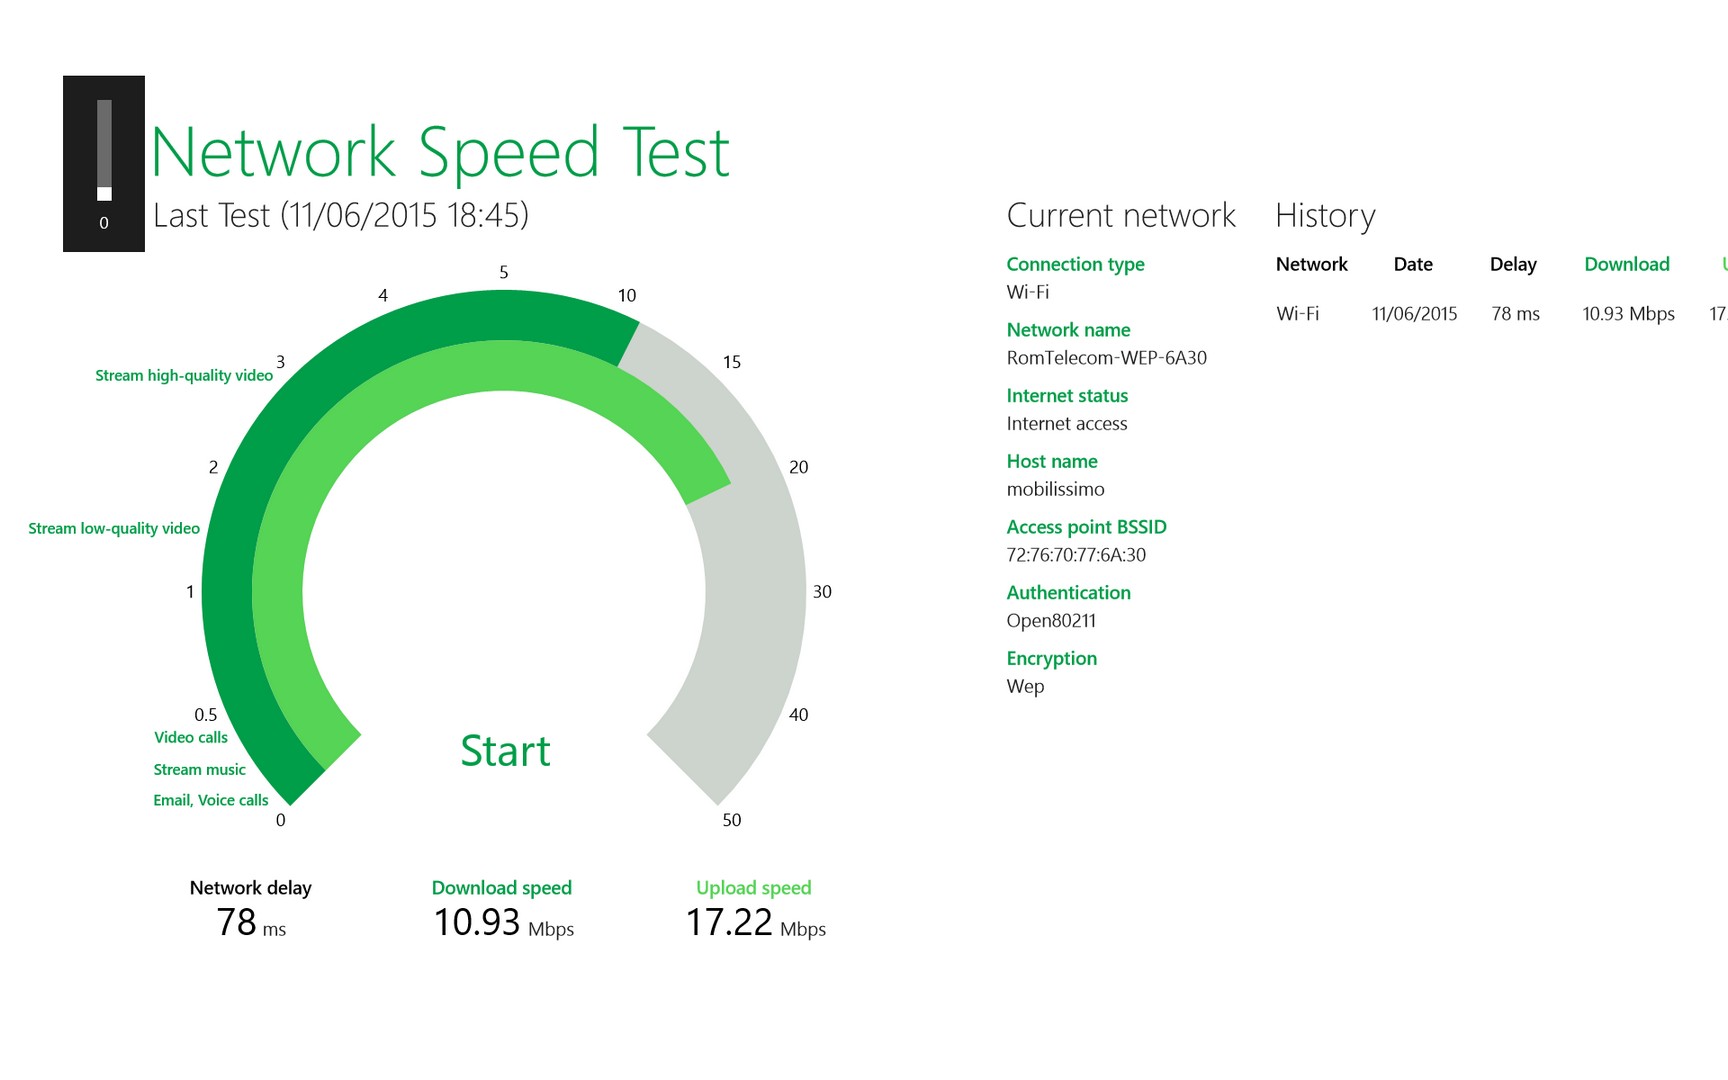This screenshot has width=1728, height=1080.
Task: Click the Last Test date and time
Action: point(341,215)
